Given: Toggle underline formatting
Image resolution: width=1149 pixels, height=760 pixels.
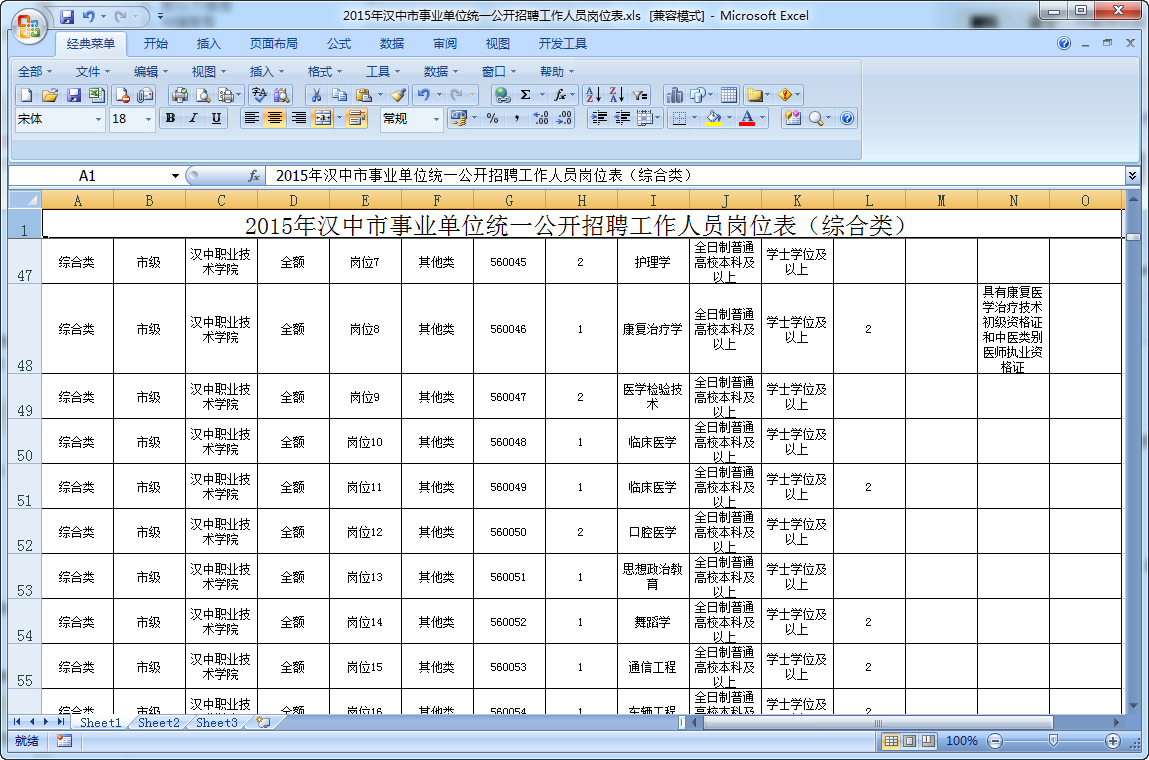Looking at the screenshot, I should point(216,118).
